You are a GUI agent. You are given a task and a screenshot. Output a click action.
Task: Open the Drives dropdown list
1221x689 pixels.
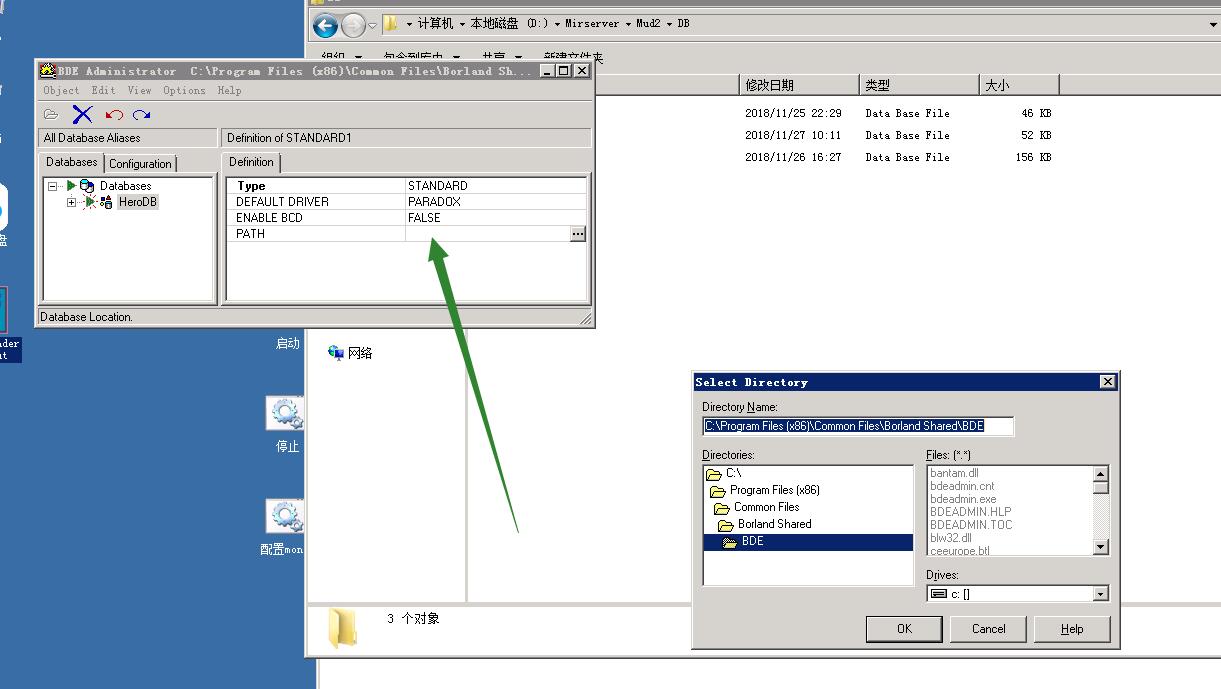coord(1100,594)
